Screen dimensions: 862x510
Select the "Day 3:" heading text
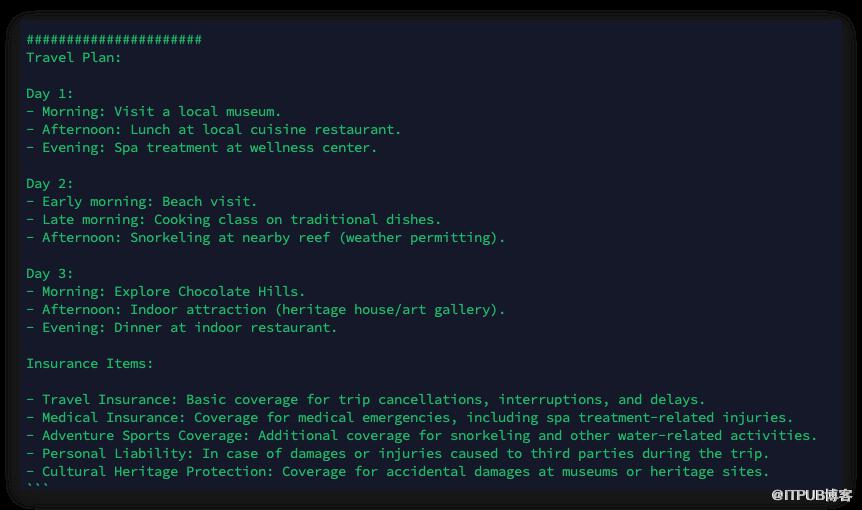tap(50, 273)
